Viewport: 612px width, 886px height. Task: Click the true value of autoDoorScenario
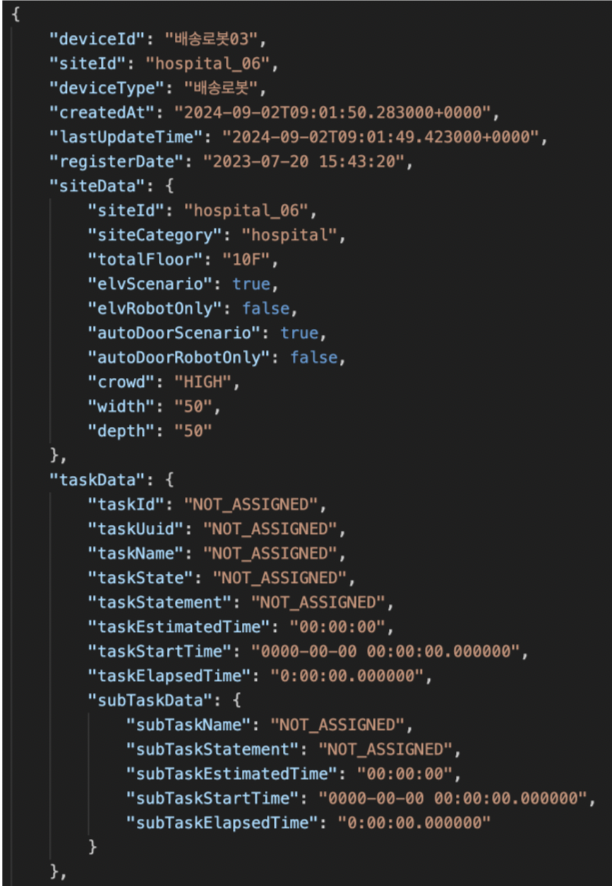(299, 333)
